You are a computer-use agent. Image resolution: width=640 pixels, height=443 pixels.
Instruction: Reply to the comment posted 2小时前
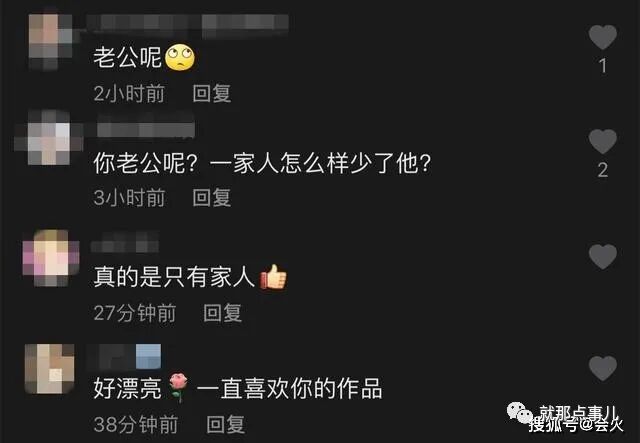coord(211,93)
